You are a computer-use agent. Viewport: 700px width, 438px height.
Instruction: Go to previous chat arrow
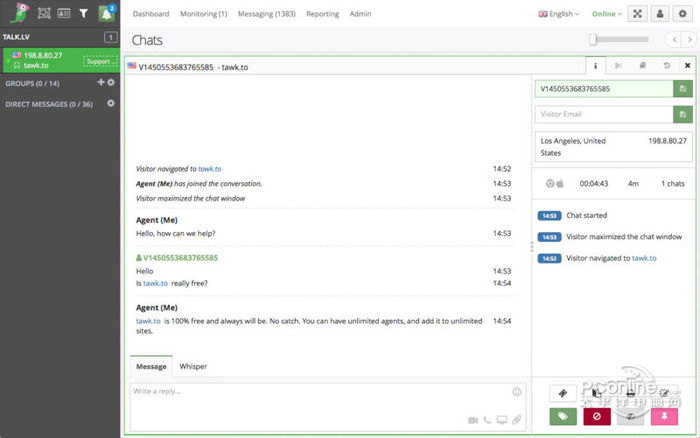pyautogui.click(x=675, y=40)
